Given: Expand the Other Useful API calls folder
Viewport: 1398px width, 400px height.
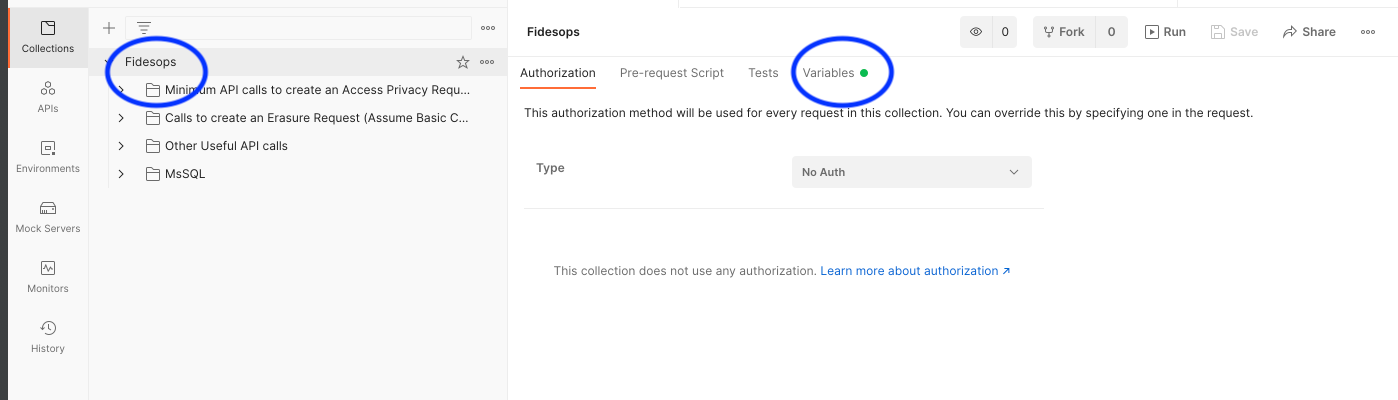Looking at the screenshot, I should (121, 146).
